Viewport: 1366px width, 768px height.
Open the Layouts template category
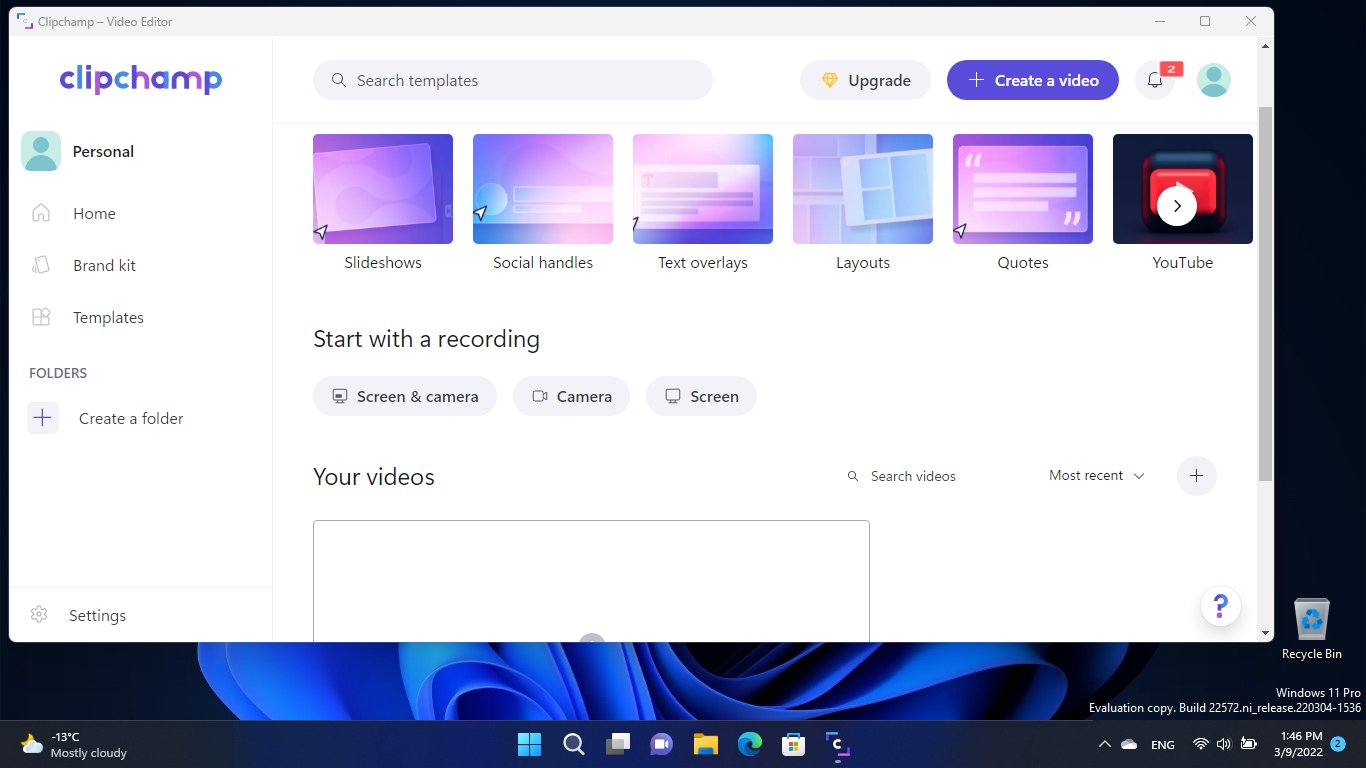(x=863, y=203)
